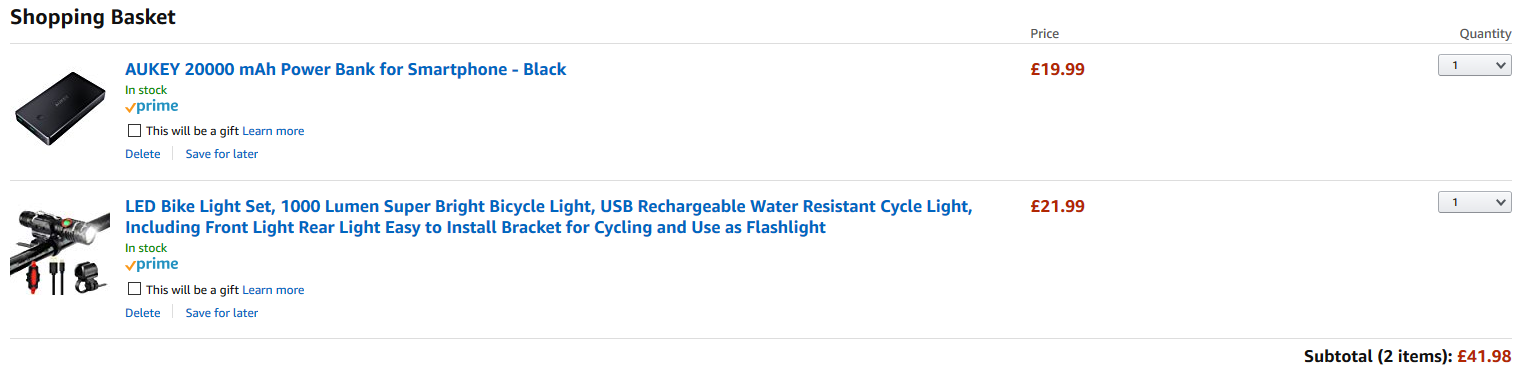Tick gift checkbox for AUKEY power bank

pos(135,131)
